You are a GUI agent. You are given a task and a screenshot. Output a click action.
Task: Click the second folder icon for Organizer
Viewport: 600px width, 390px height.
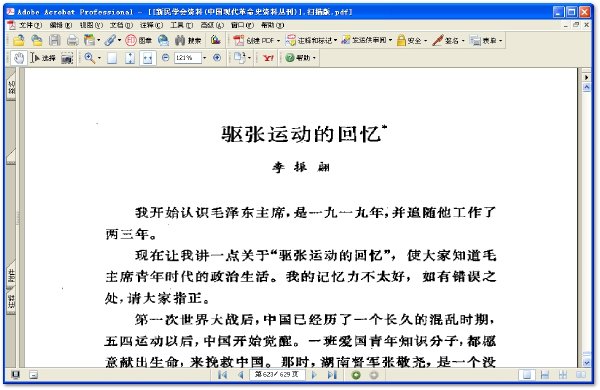37,40
